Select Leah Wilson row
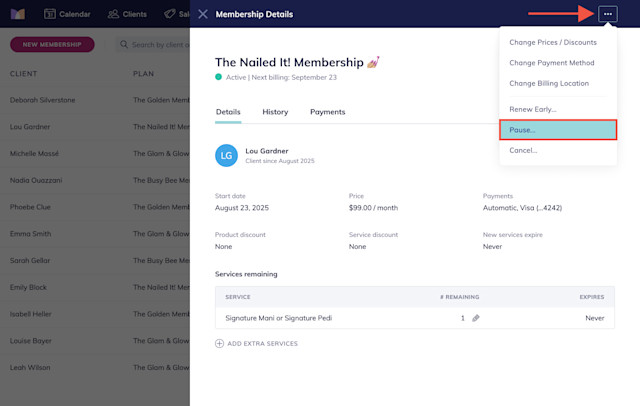The image size is (640, 406). click(x=95, y=367)
